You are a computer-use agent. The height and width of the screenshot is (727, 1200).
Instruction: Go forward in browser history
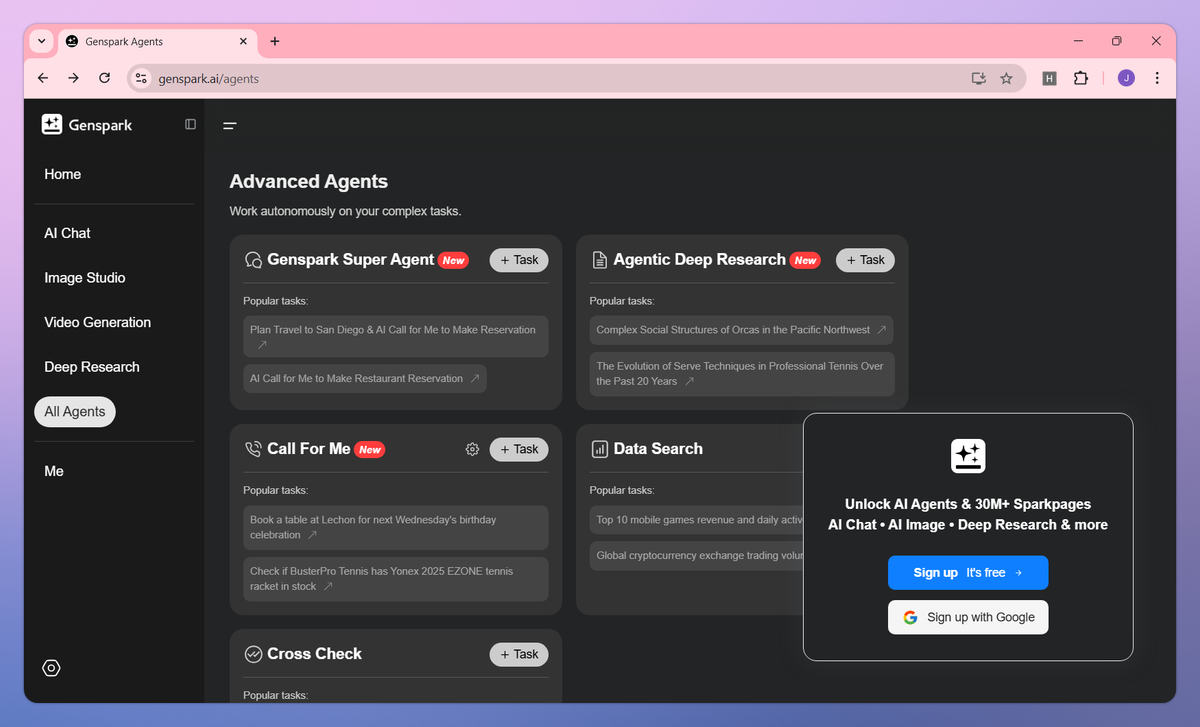[x=73, y=78]
